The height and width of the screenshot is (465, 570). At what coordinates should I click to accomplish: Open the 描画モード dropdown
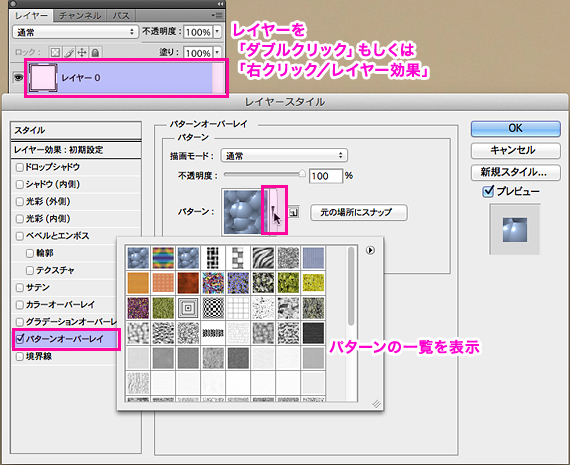(x=284, y=156)
